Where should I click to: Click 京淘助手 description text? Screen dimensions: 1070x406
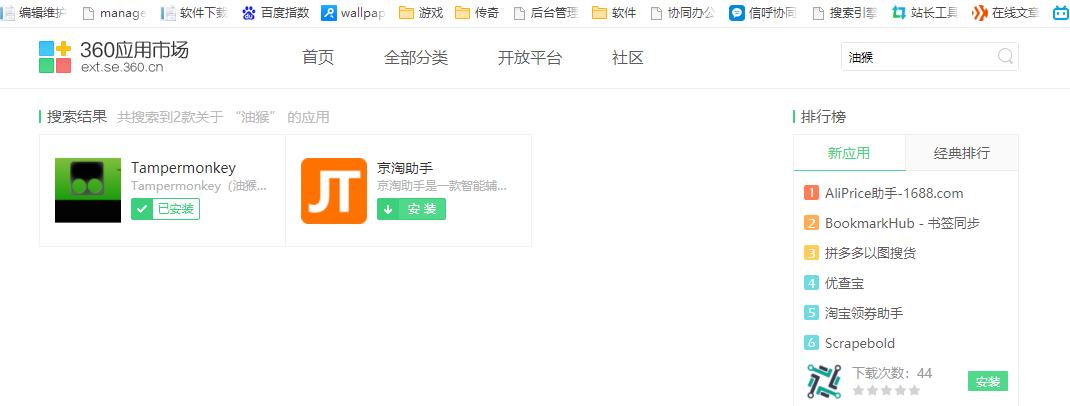(x=442, y=186)
